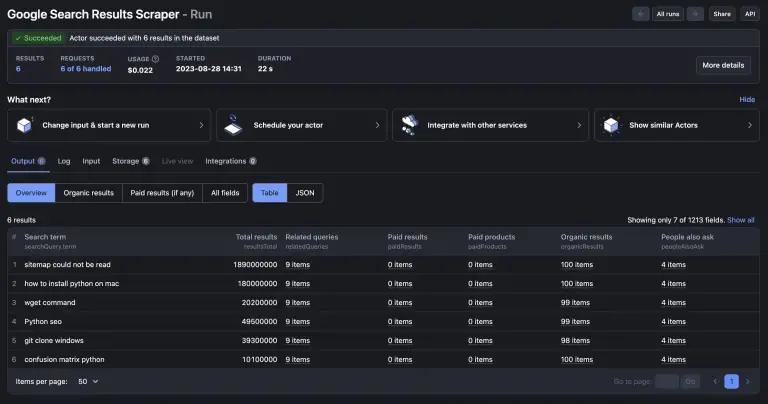Click the Schedule your actor icon

click(x=233, y=125)
